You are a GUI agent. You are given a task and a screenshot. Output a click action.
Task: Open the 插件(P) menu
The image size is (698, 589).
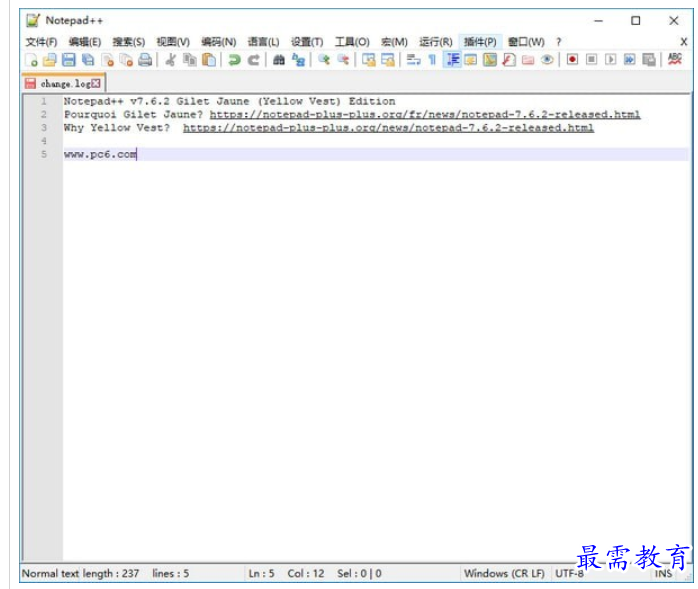(480, 42)
